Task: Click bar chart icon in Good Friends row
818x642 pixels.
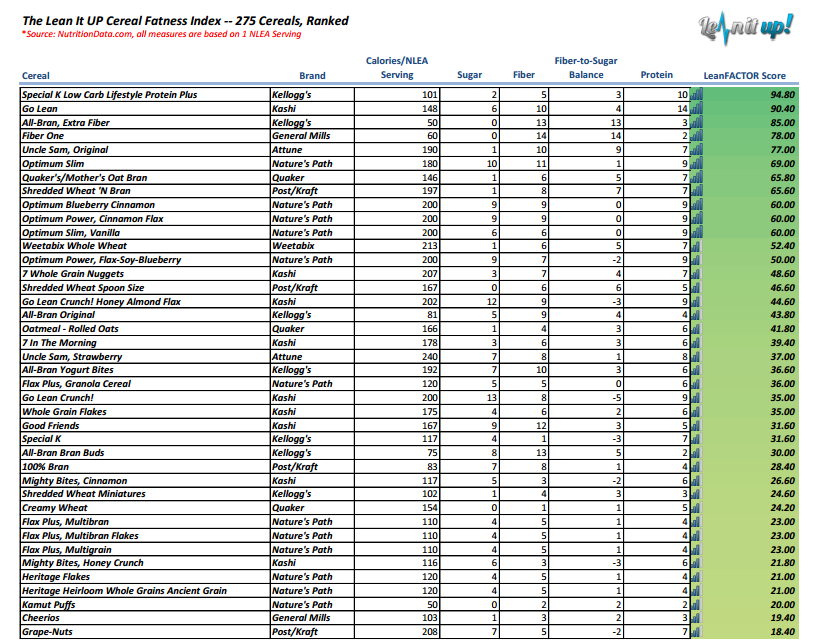Action: click(x=695, y=426)
